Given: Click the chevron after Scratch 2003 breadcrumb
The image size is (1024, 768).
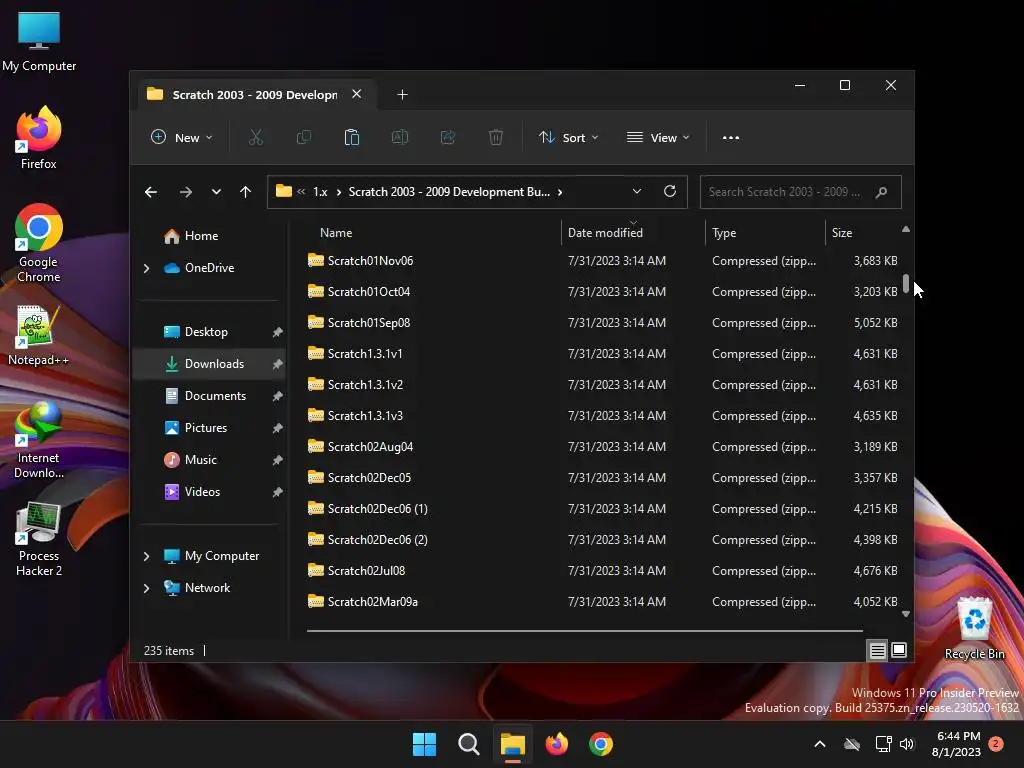Looking at the screenshot, I should [560, 192].
